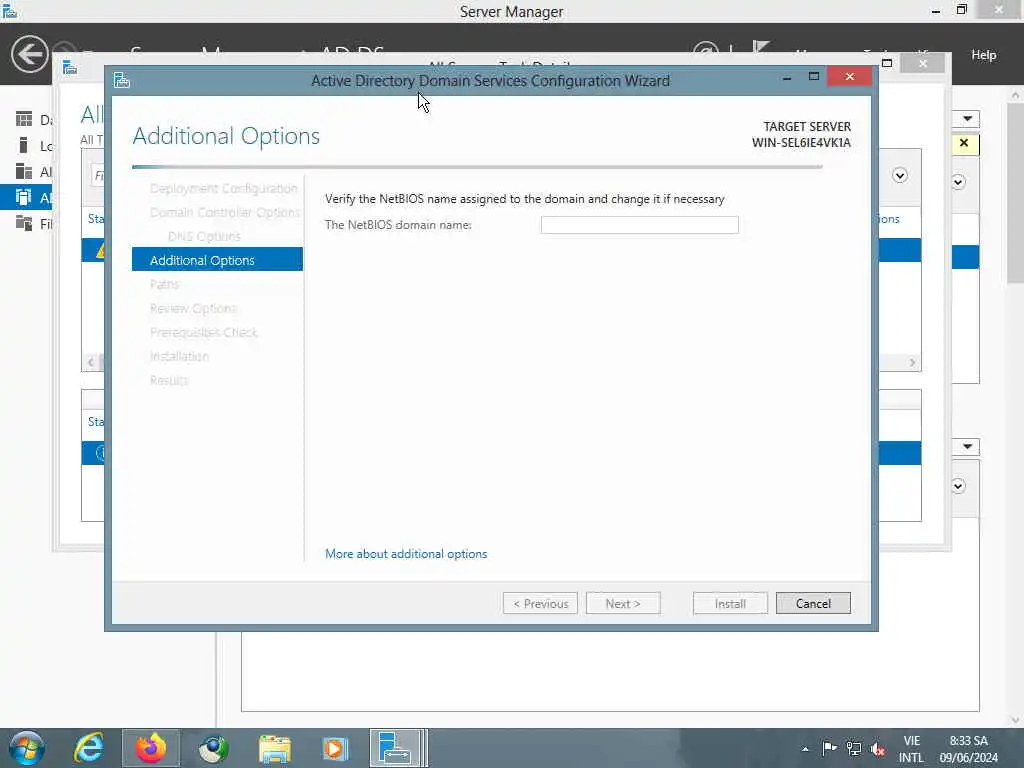Select the Installation wizard step
Viewport: 1024px width, 768px height.
(179, 356)
